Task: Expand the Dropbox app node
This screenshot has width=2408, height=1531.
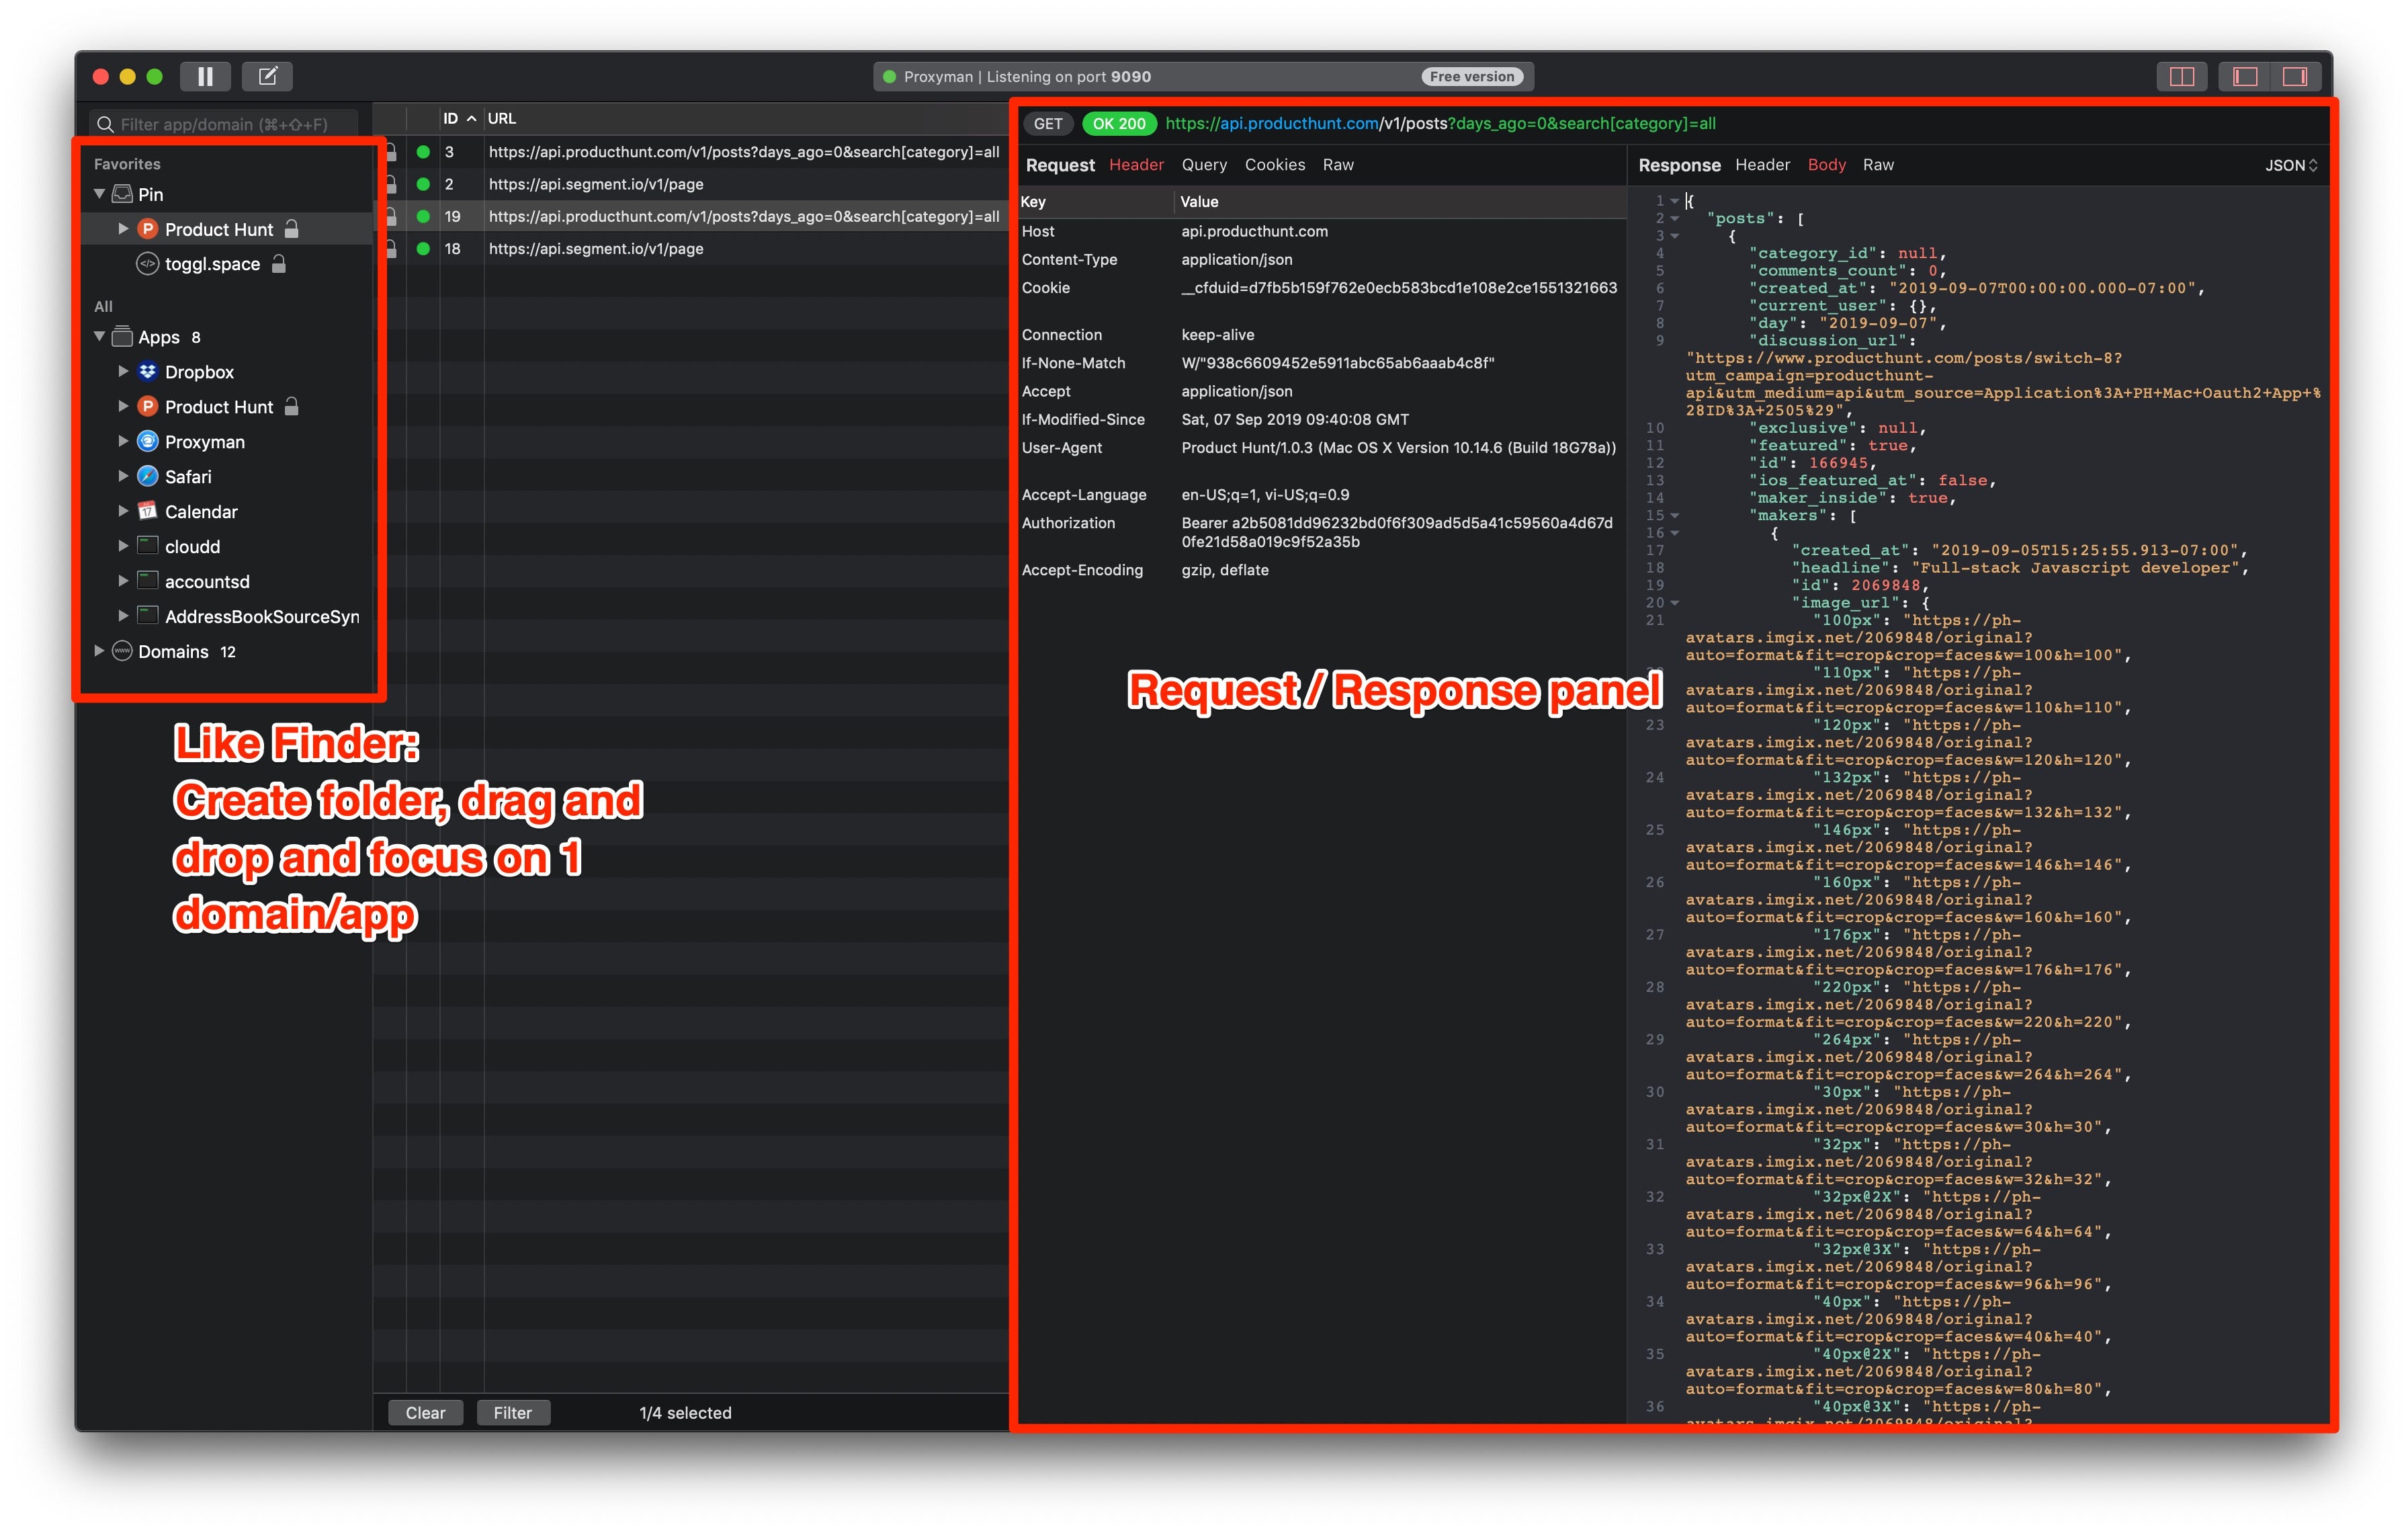Action: point(123,372)
